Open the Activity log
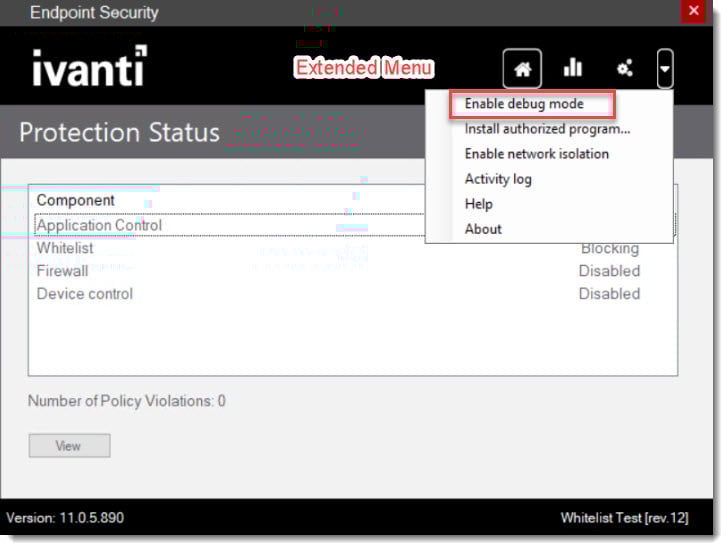 [x=498, y=179]
